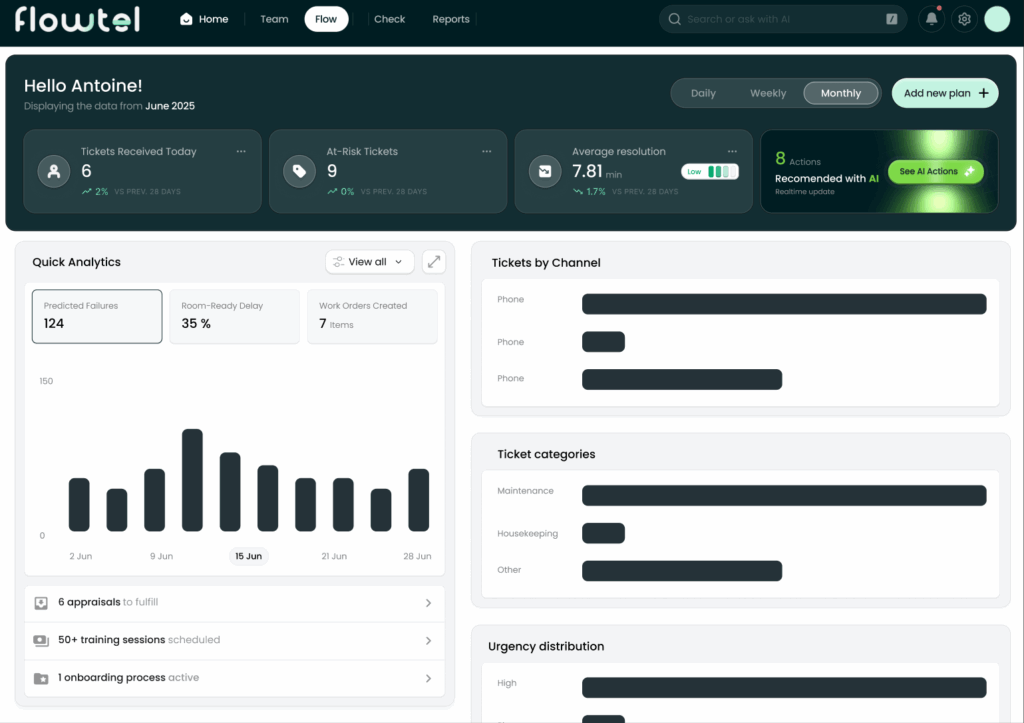
Task: Open settings via the gear icon
Action: pyautogui.click(x=964, y=19)
